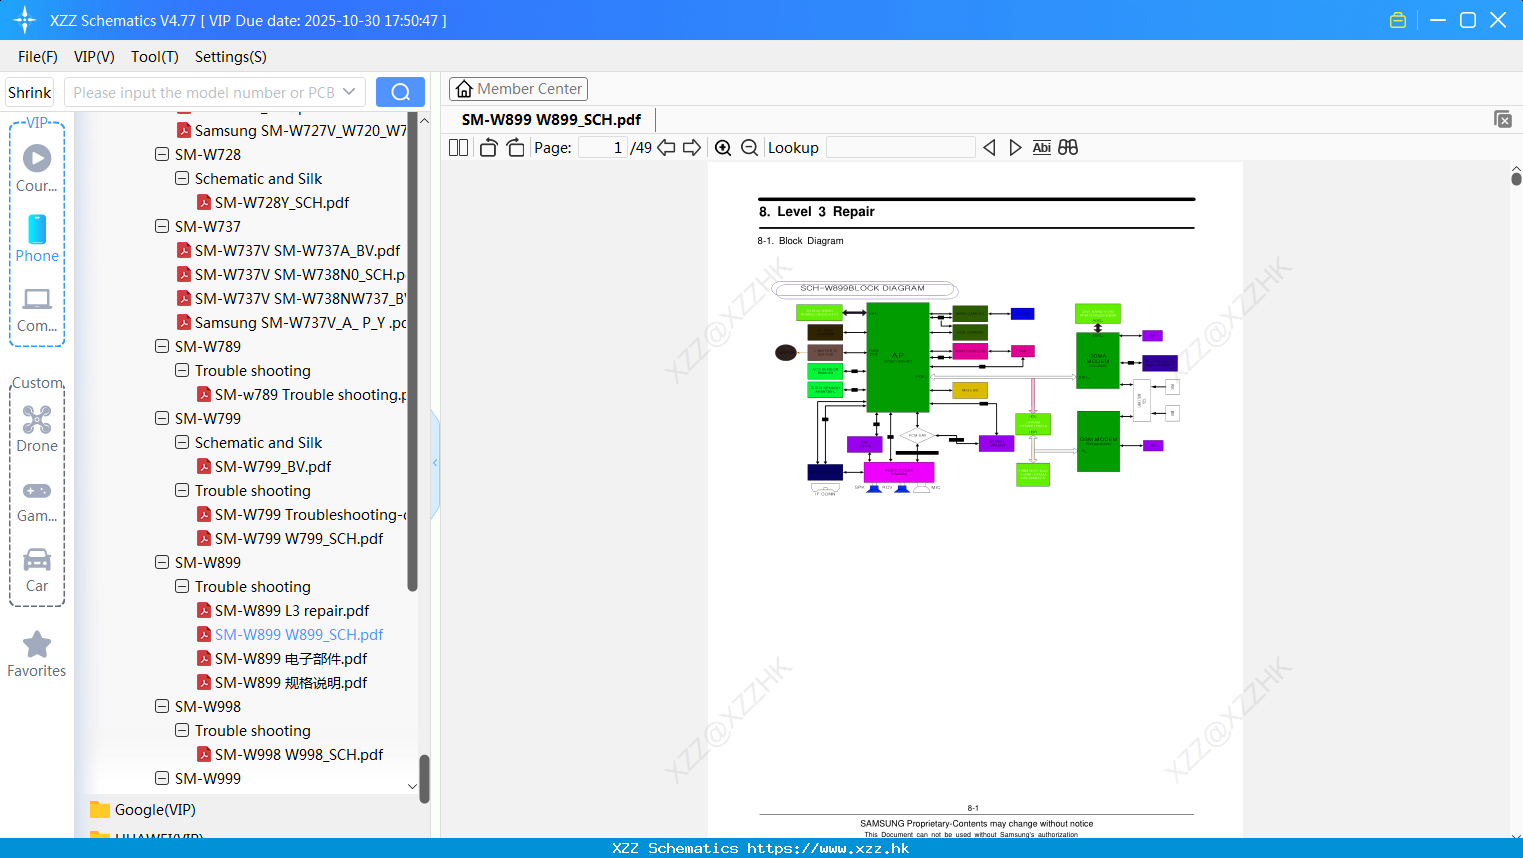Open Favorites
The width and height of the screenshot is (1523, 858).
click(37, 655)
